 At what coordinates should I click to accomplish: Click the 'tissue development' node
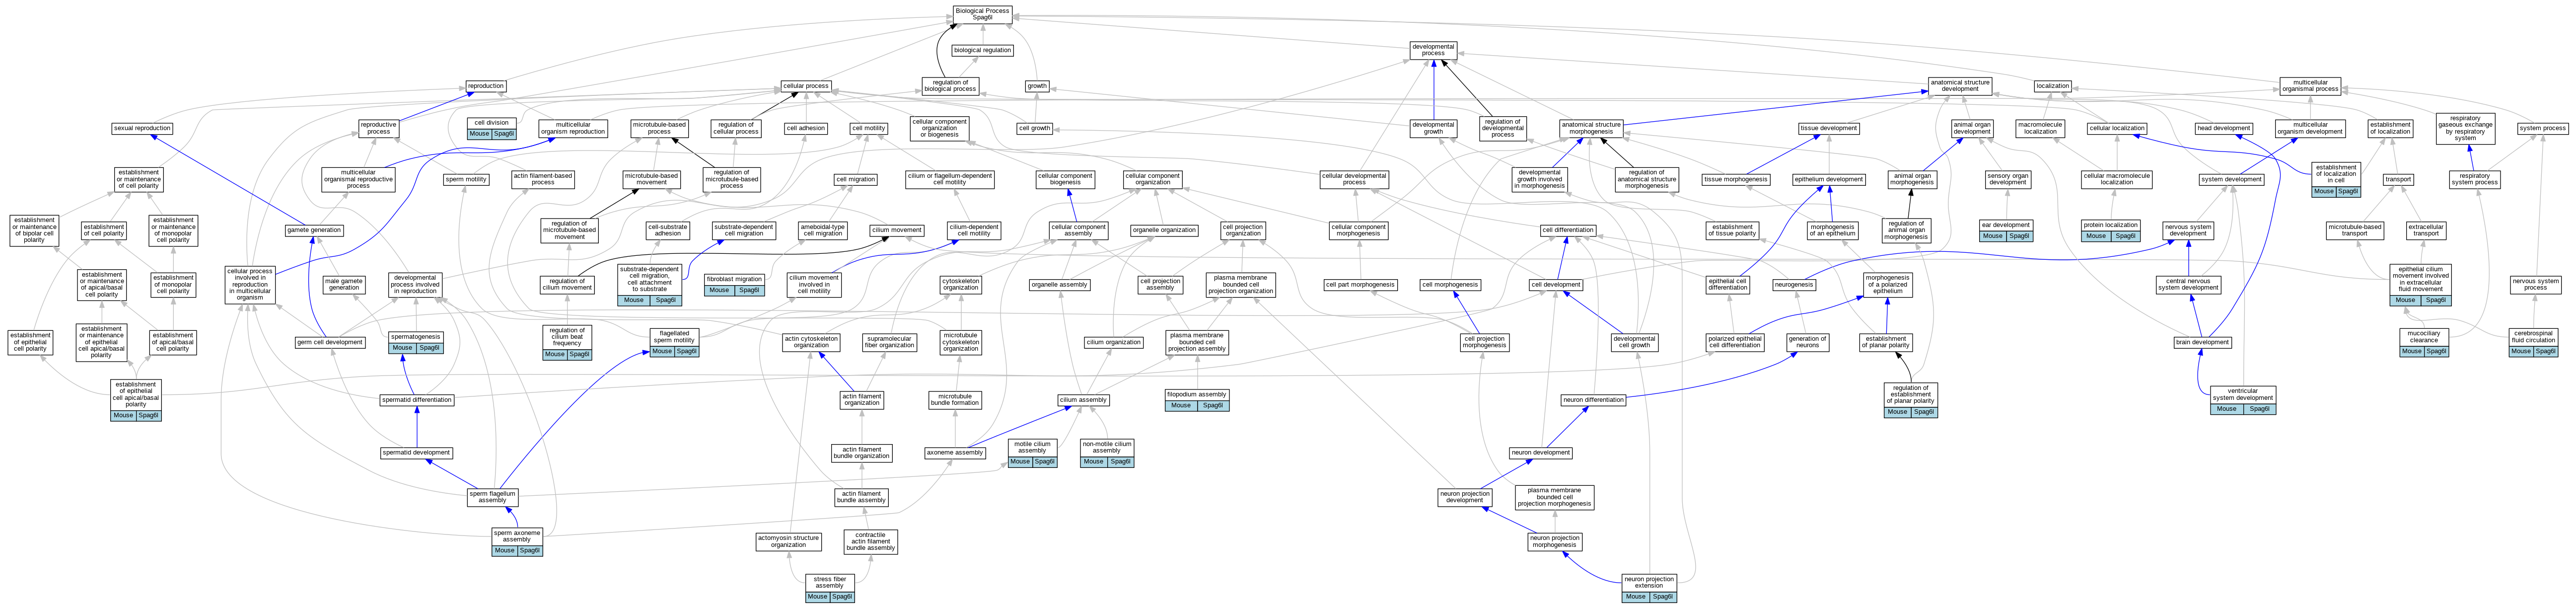1829,128
